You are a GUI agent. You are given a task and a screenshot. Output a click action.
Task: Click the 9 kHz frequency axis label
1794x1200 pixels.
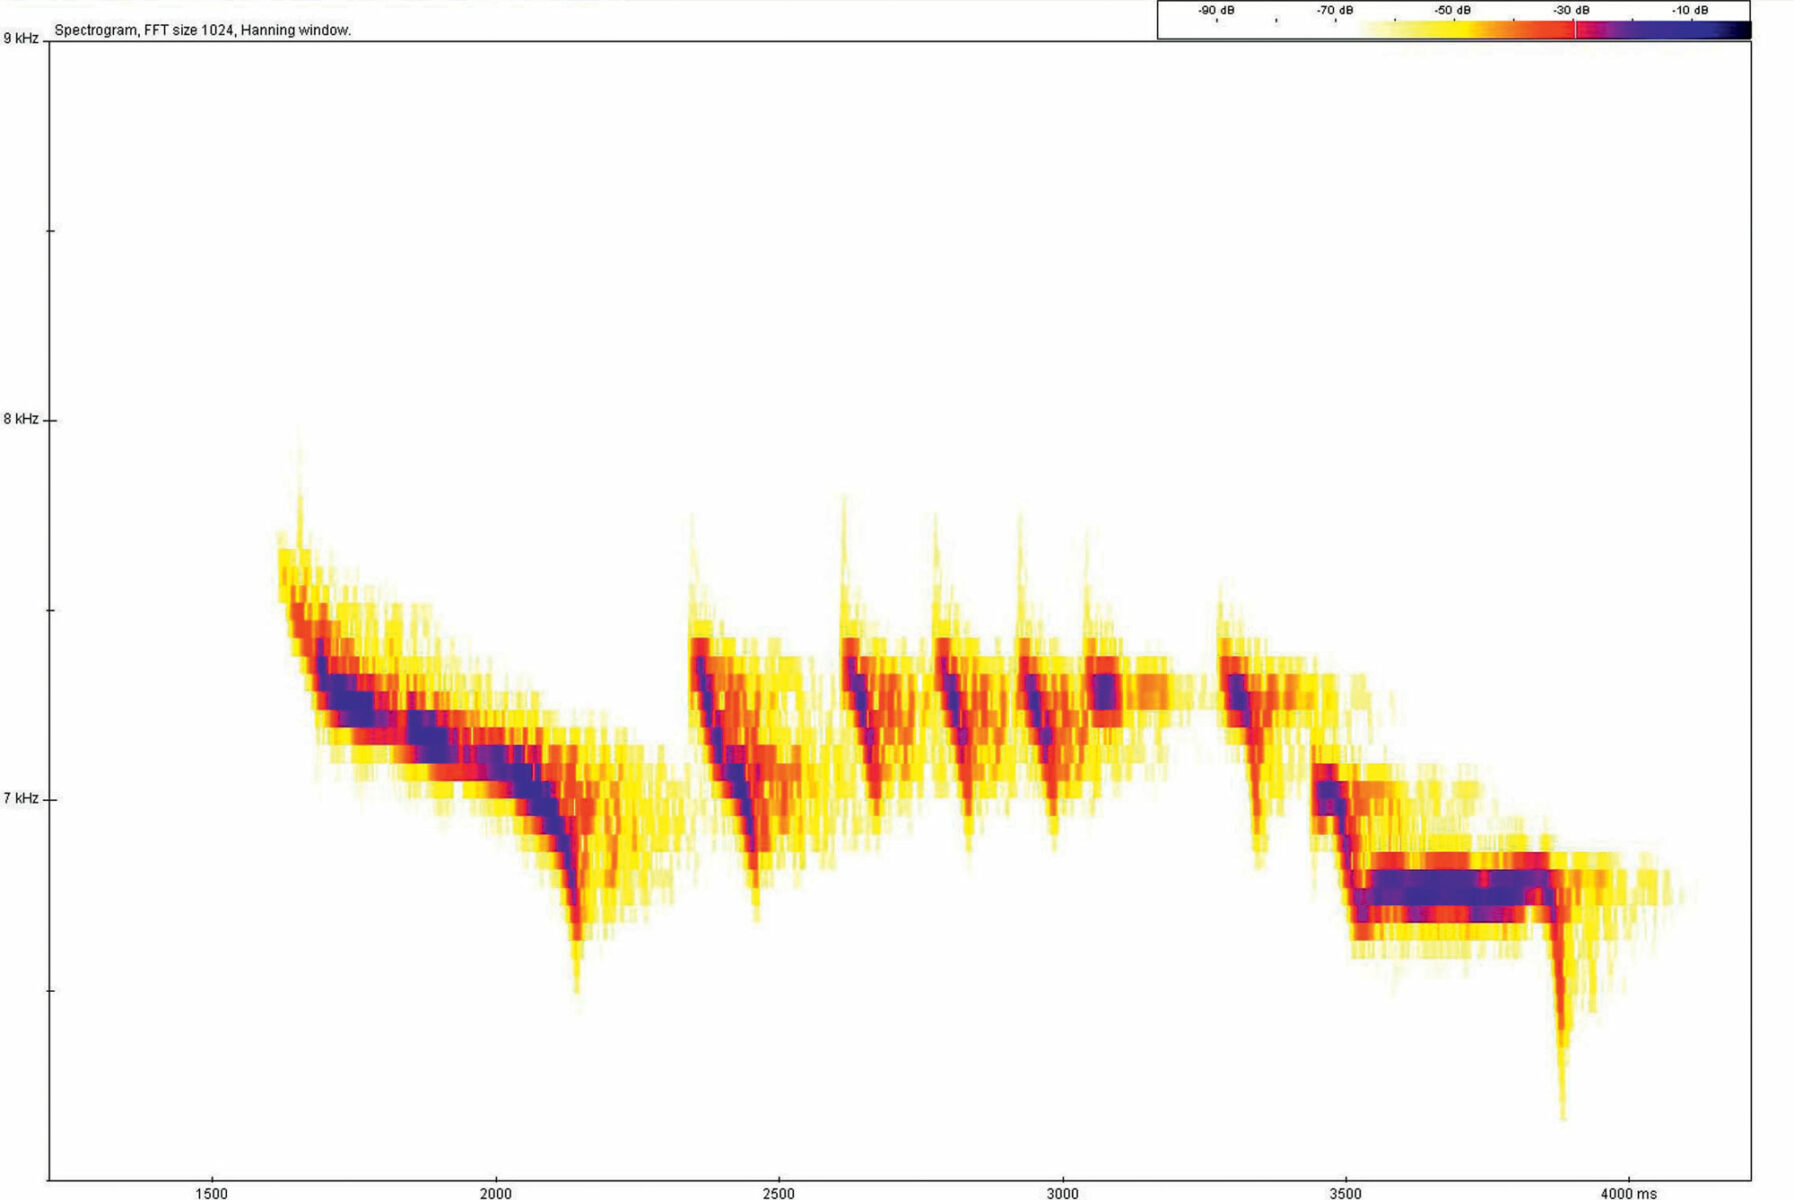click(x=20, y=39)
